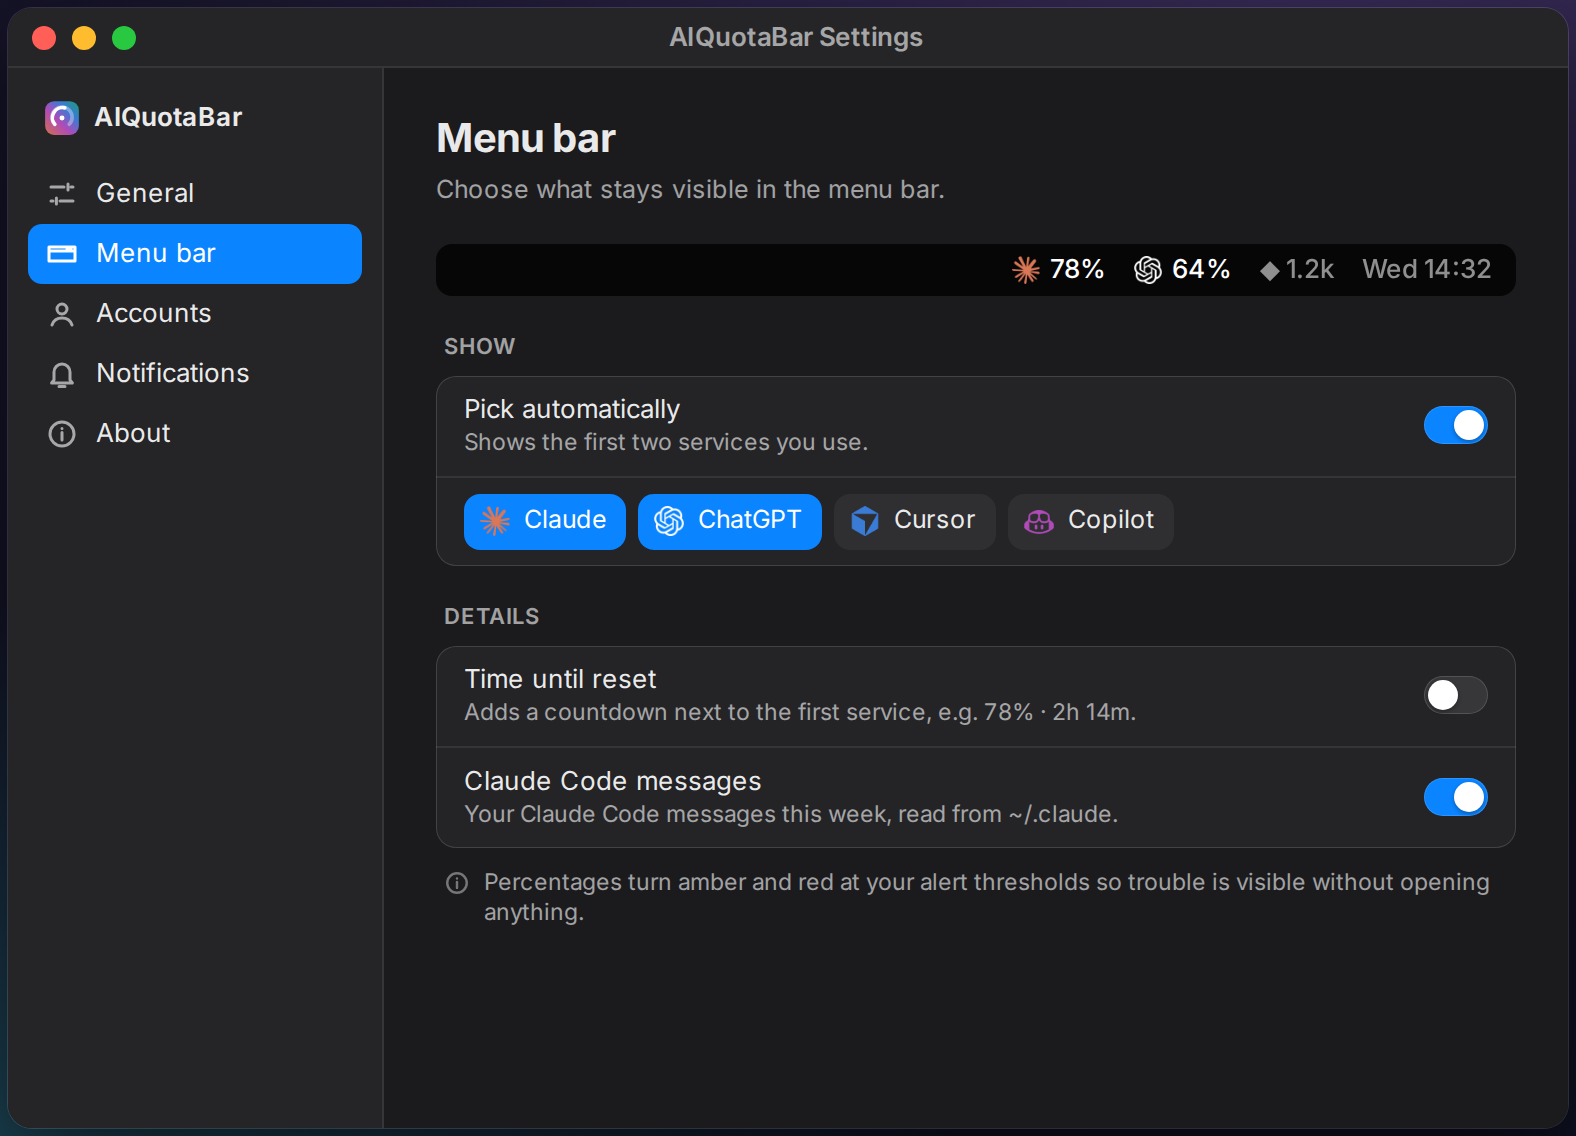Click the Claude Code messages label

tap(613, 782)
